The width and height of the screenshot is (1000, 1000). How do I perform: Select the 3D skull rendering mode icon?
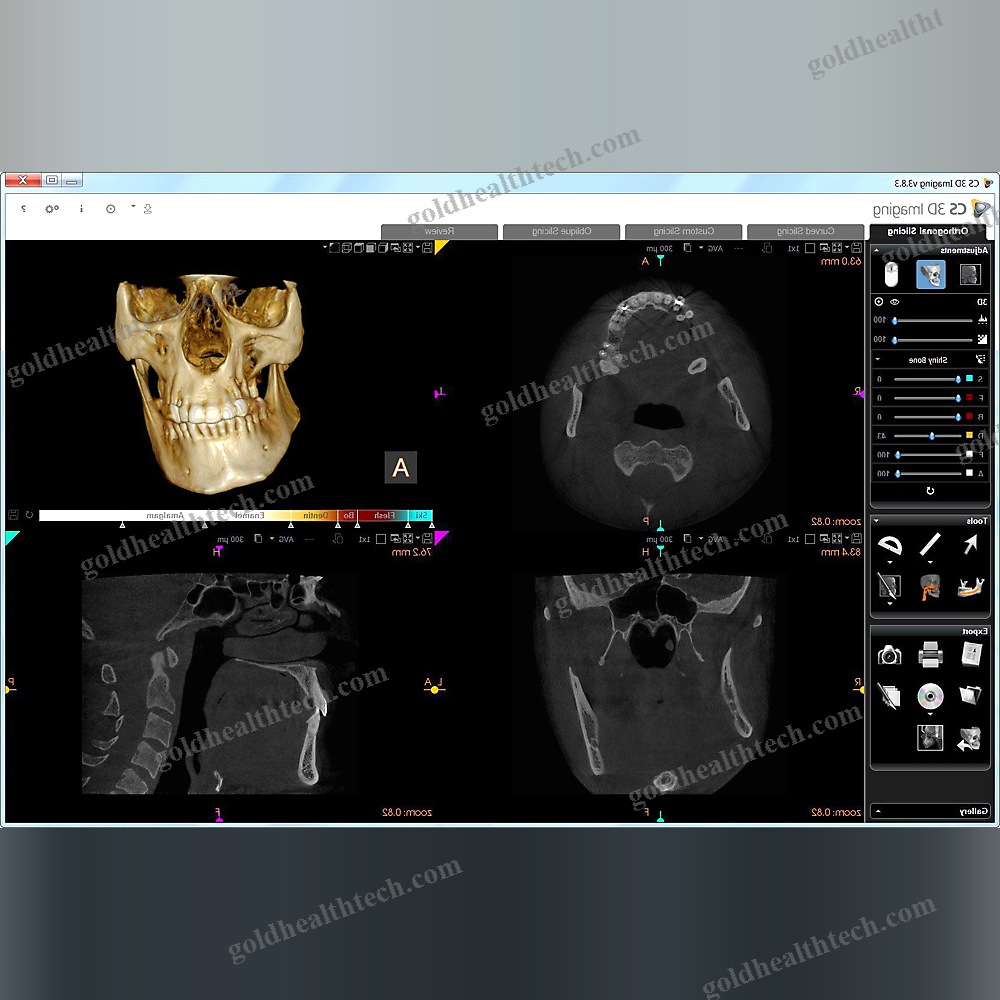931,275
